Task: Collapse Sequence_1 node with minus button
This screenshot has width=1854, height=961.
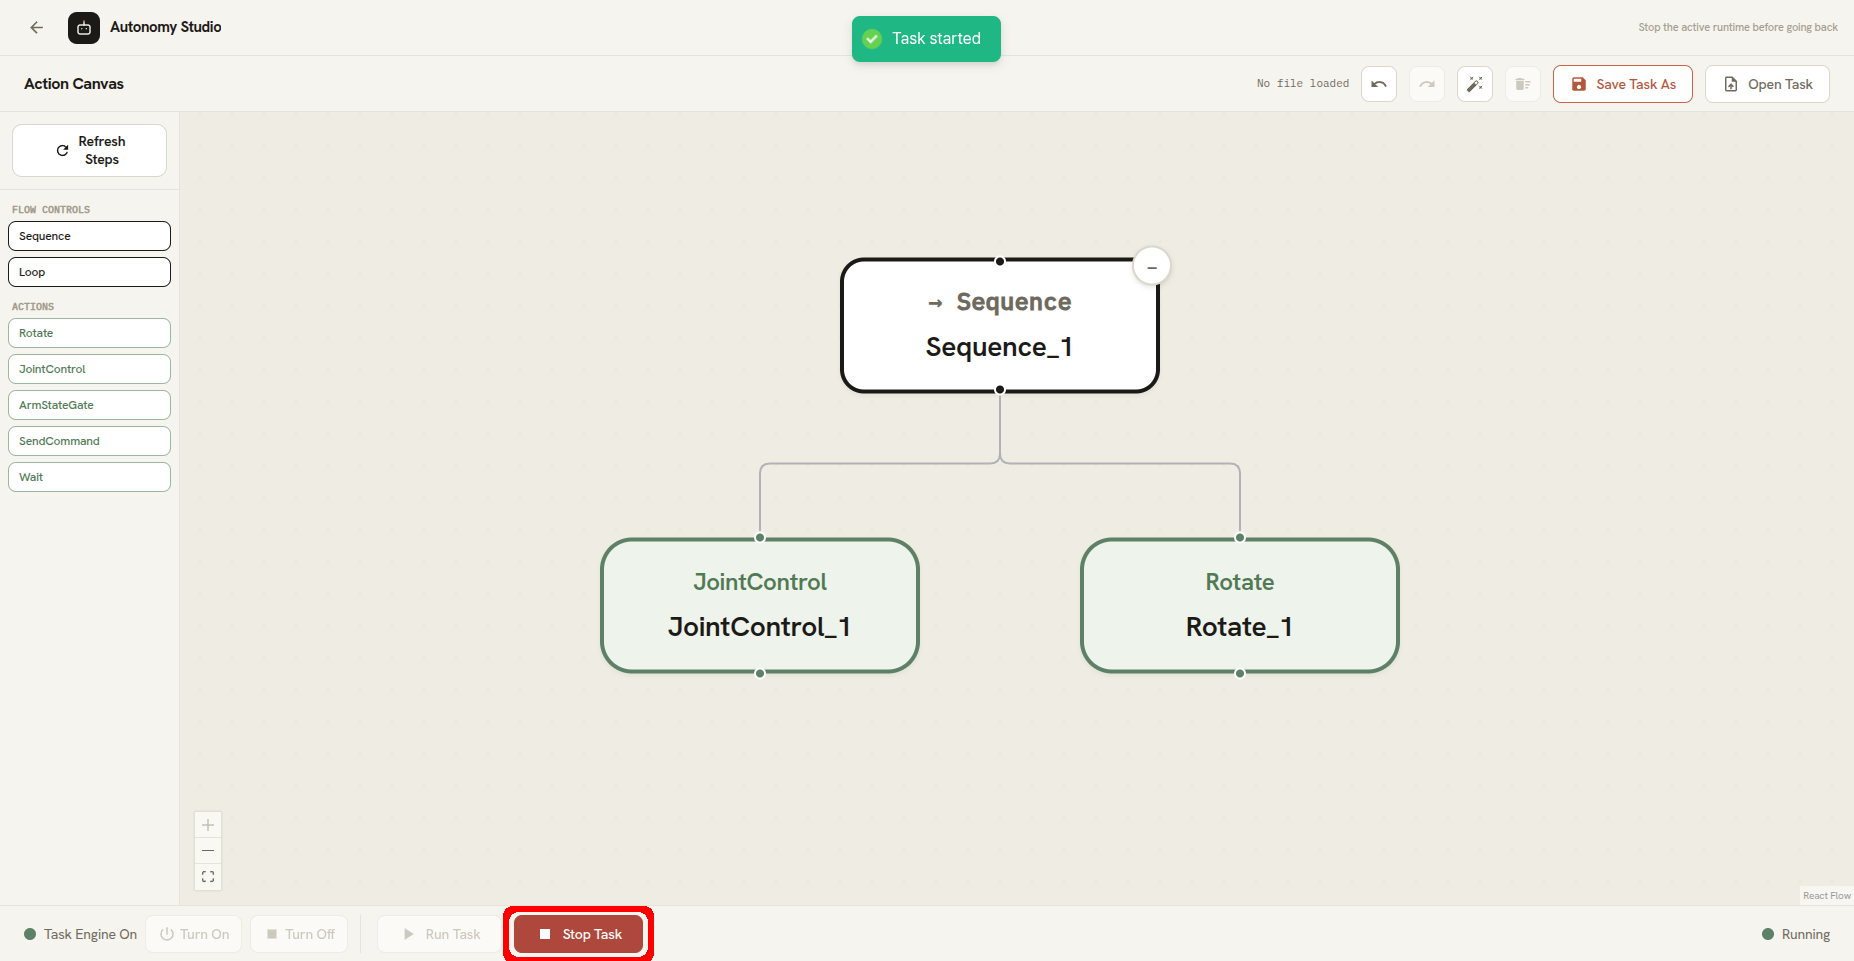Action: [x=1152, y=267]
